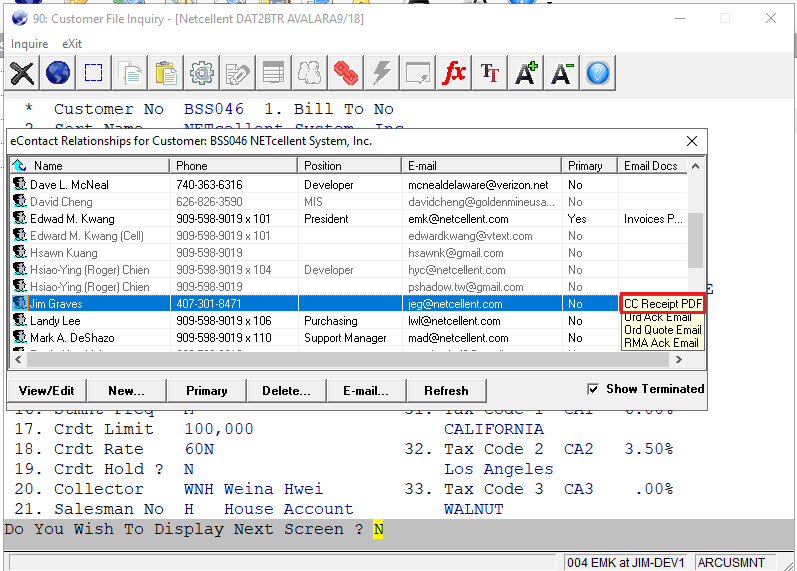Click the red chain links icon
This screenshot has width=797, height=571.
pyautogui.click(x=346, y=73)
